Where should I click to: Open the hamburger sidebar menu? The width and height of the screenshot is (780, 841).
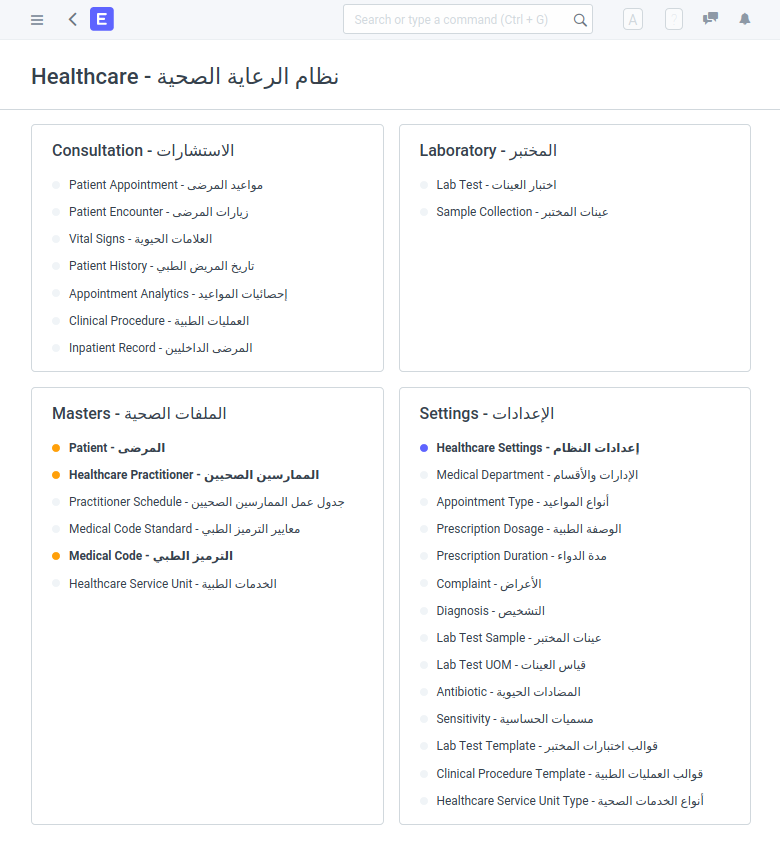[x=37, y=20]
